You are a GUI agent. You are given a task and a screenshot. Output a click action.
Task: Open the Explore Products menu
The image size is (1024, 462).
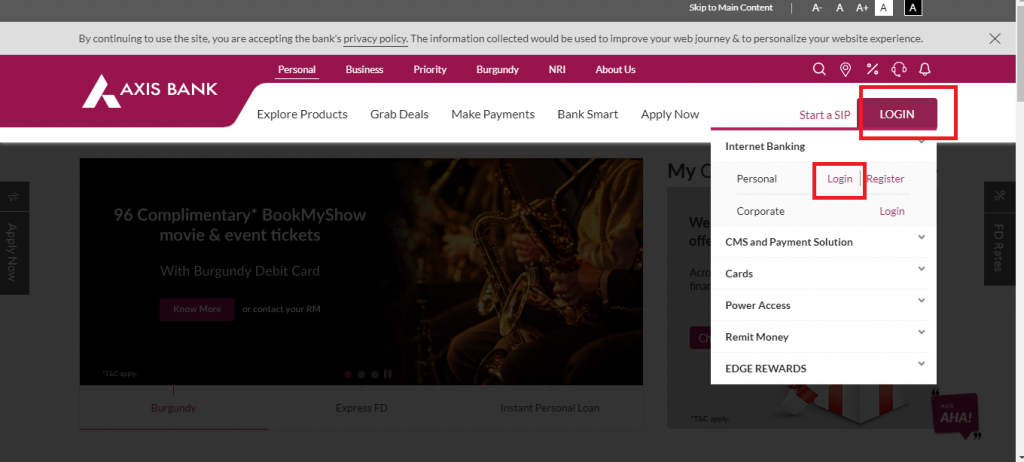tap(302, 114)
